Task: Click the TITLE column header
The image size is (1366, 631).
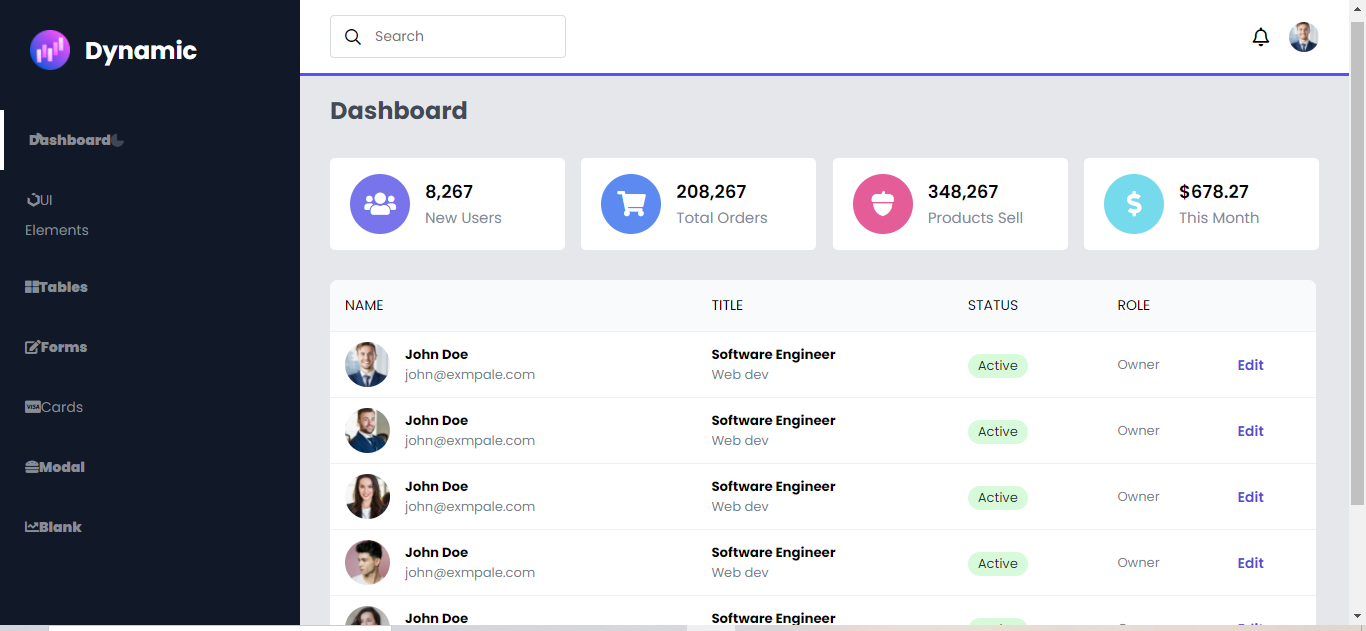Action: [727, 305]
